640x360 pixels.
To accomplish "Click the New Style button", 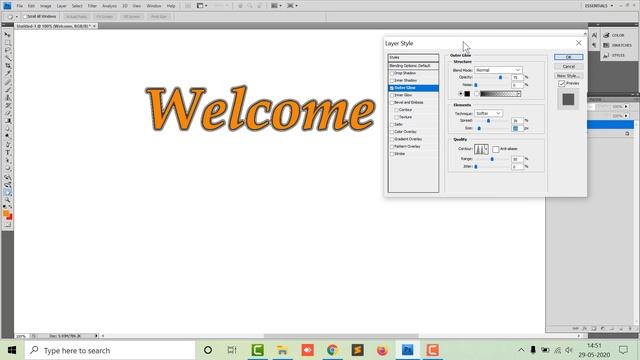I will (x=569, y=76).
